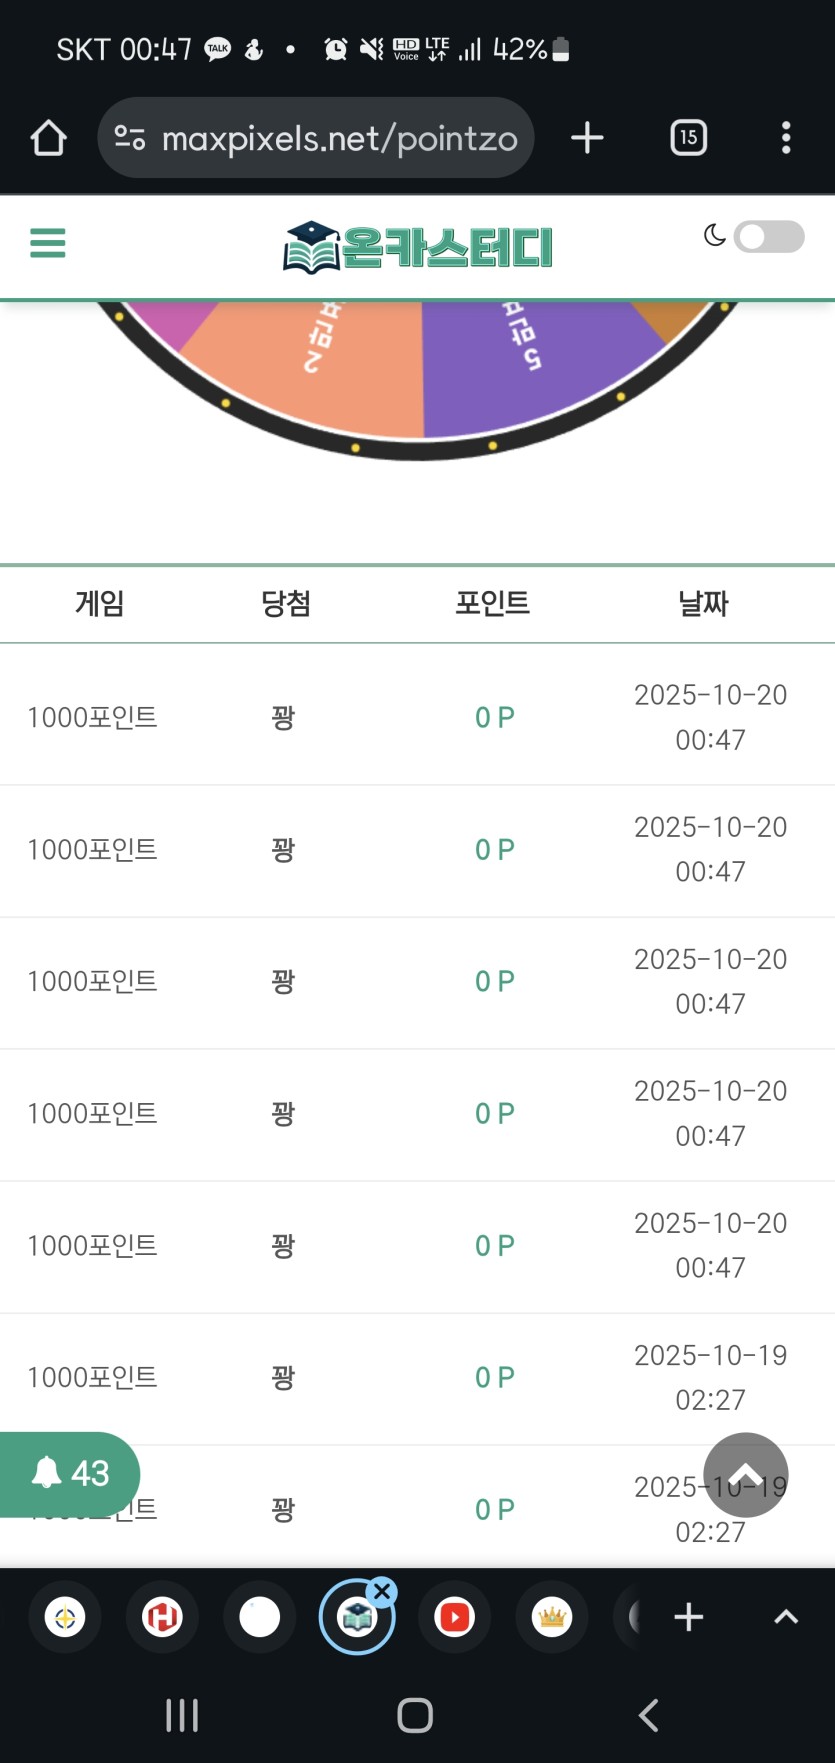Click the maxpixels.net address bar
Screen dimensions: 835x1763
click(340, 138)
